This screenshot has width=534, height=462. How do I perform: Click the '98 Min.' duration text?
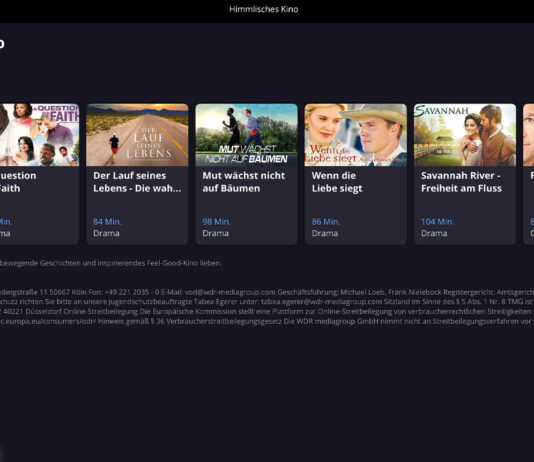pyautogui.click(x=217, y=222)
